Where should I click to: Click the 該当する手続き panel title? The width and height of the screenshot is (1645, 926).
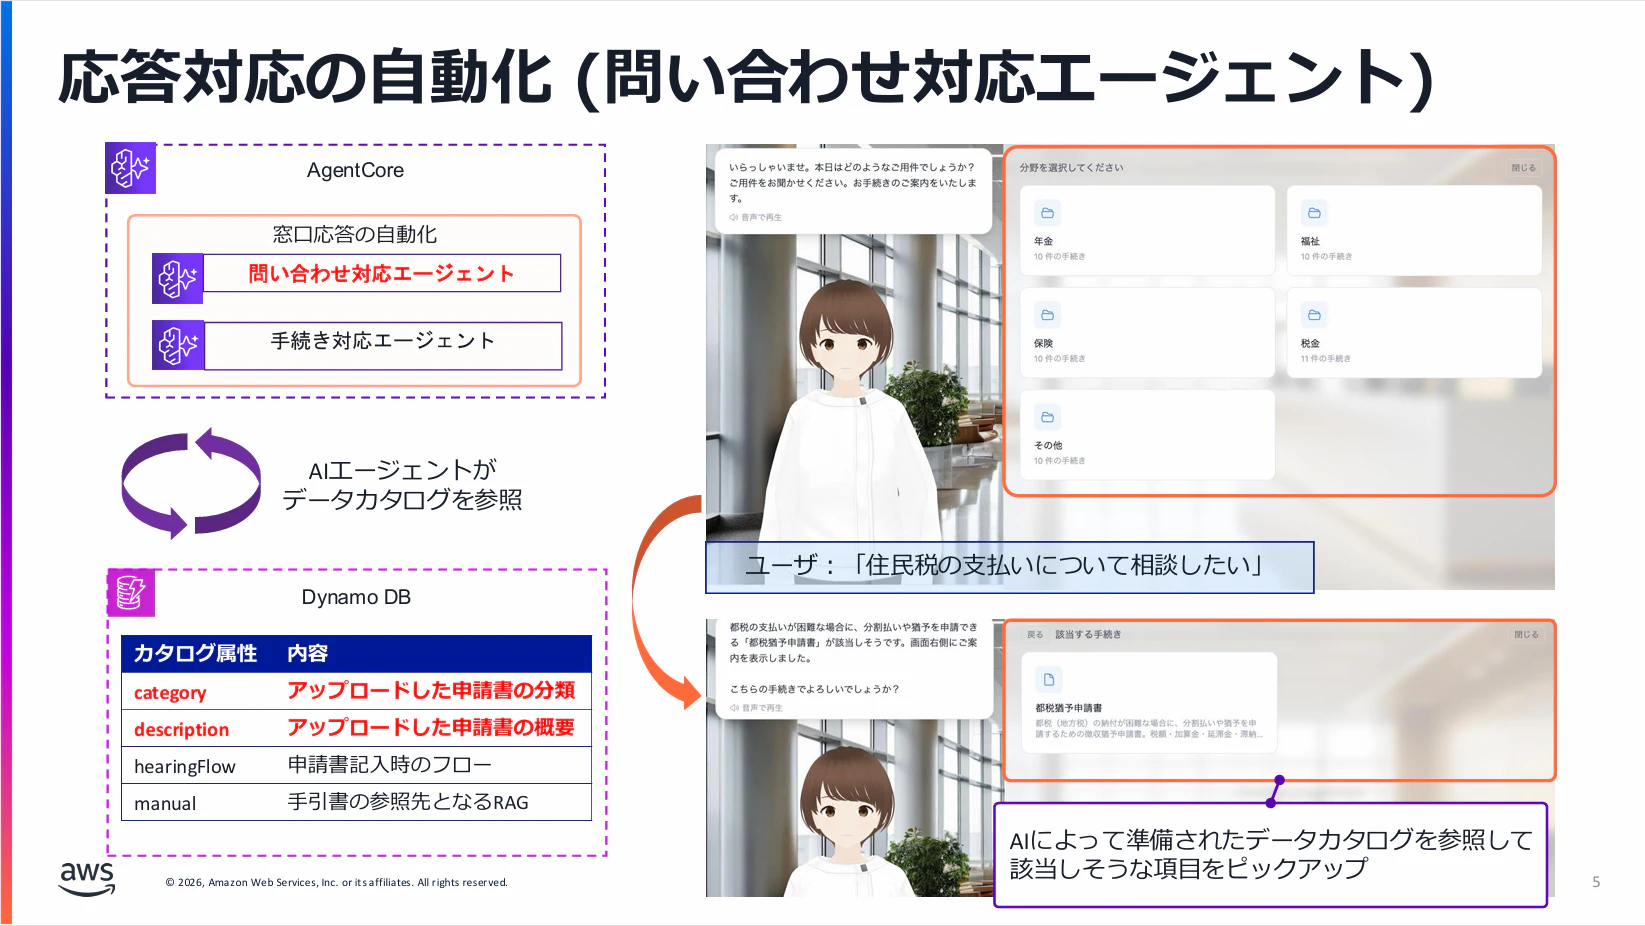tap(1088, 634)
